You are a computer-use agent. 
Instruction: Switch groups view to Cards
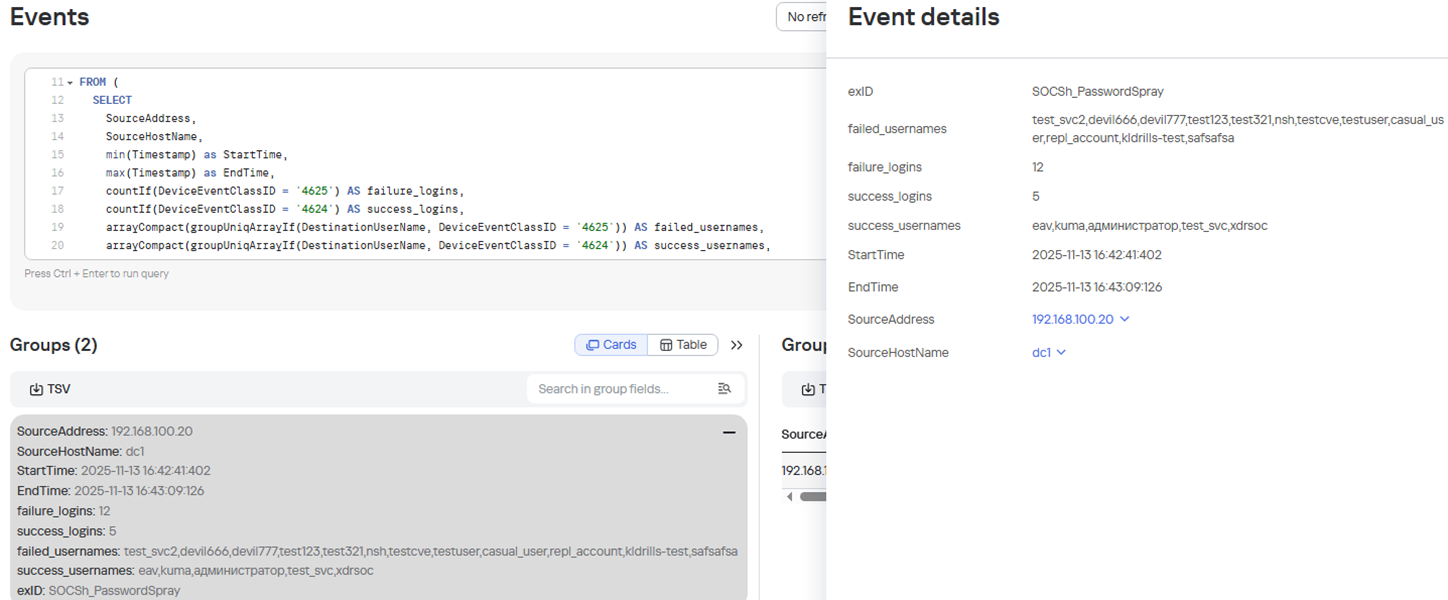(x=611, y=345)
